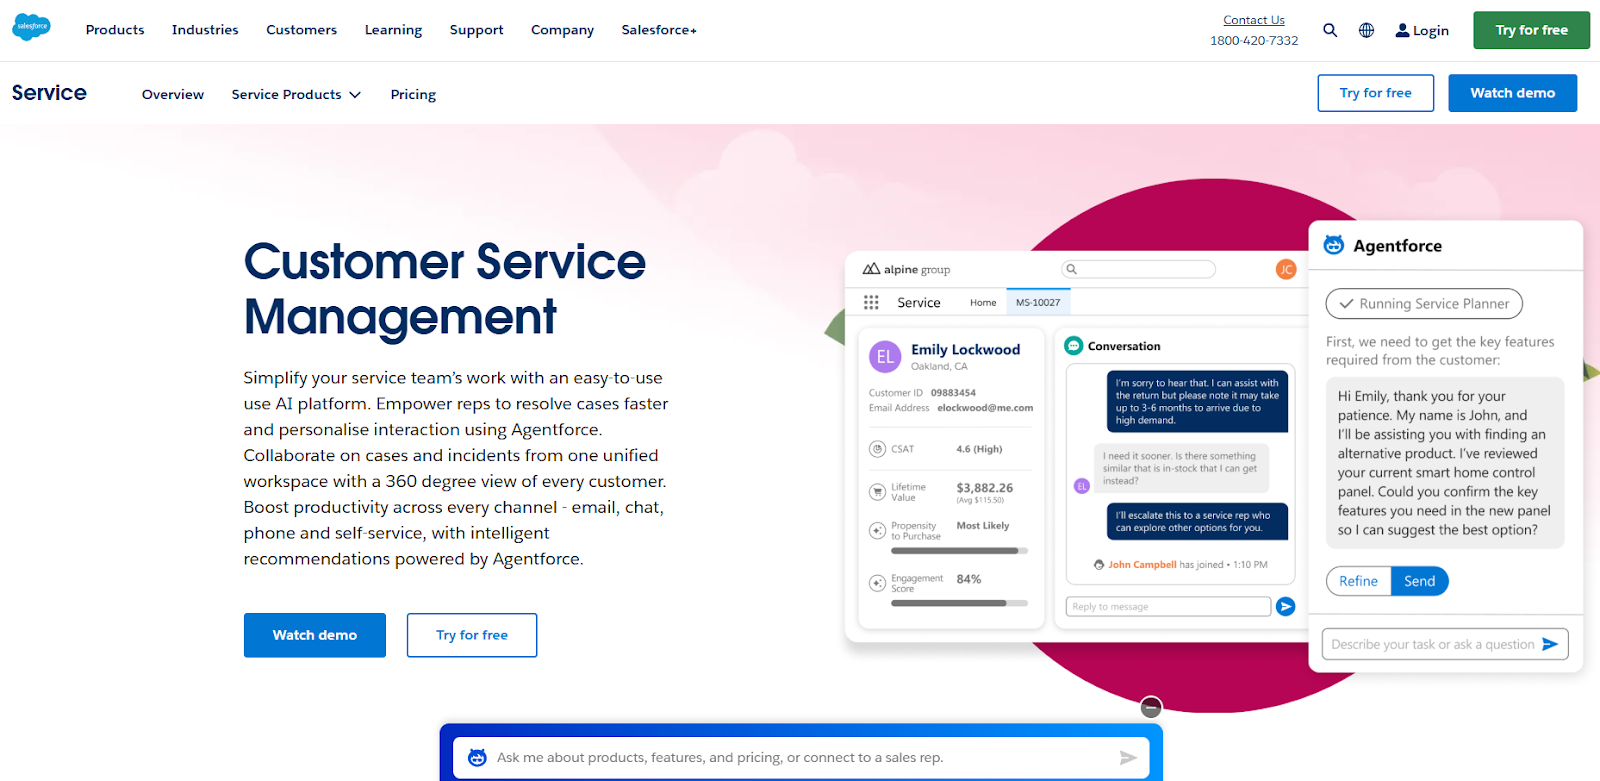Open the Industries menu
This screenshot has width=1600, height=781.
pos(205,30)
